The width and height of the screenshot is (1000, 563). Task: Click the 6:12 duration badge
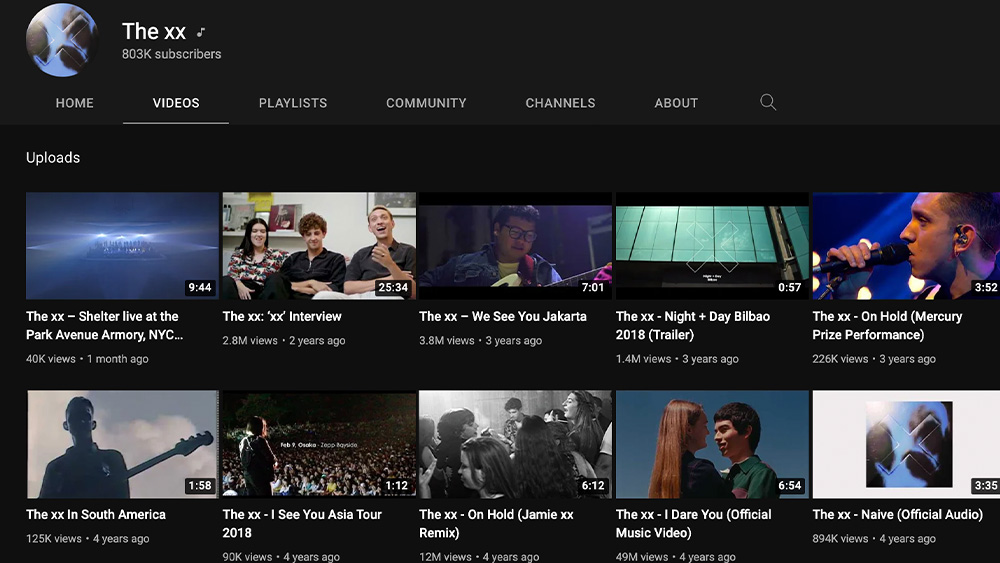pyautogui.click(x=592, y=486)
